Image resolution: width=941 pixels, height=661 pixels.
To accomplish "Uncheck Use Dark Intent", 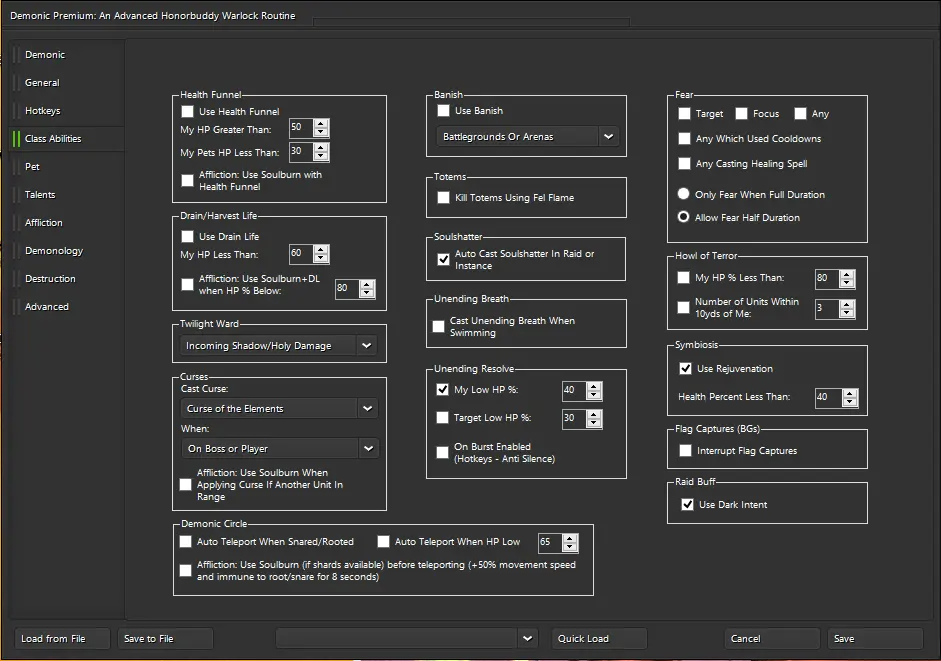I will (688, 504).
